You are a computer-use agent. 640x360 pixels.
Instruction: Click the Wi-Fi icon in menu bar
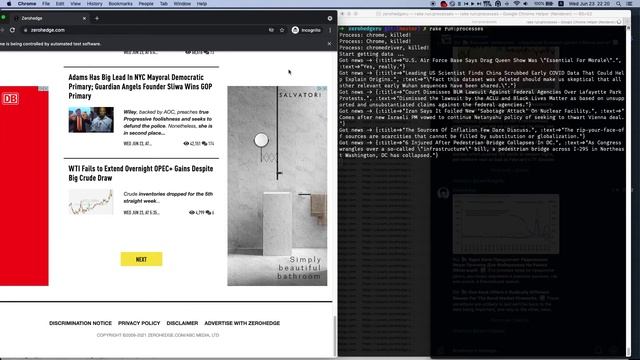(516, 4)
